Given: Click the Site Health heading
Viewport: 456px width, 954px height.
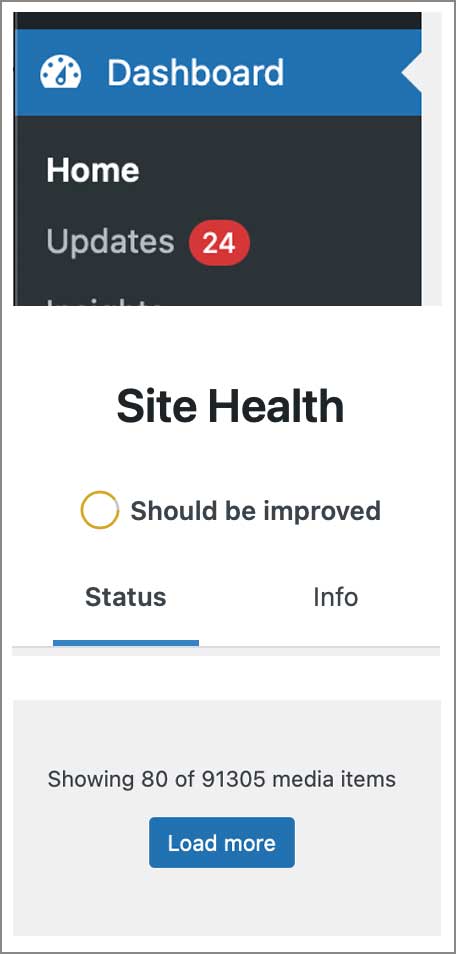Looking at the screenshot, I should (230, 406).
